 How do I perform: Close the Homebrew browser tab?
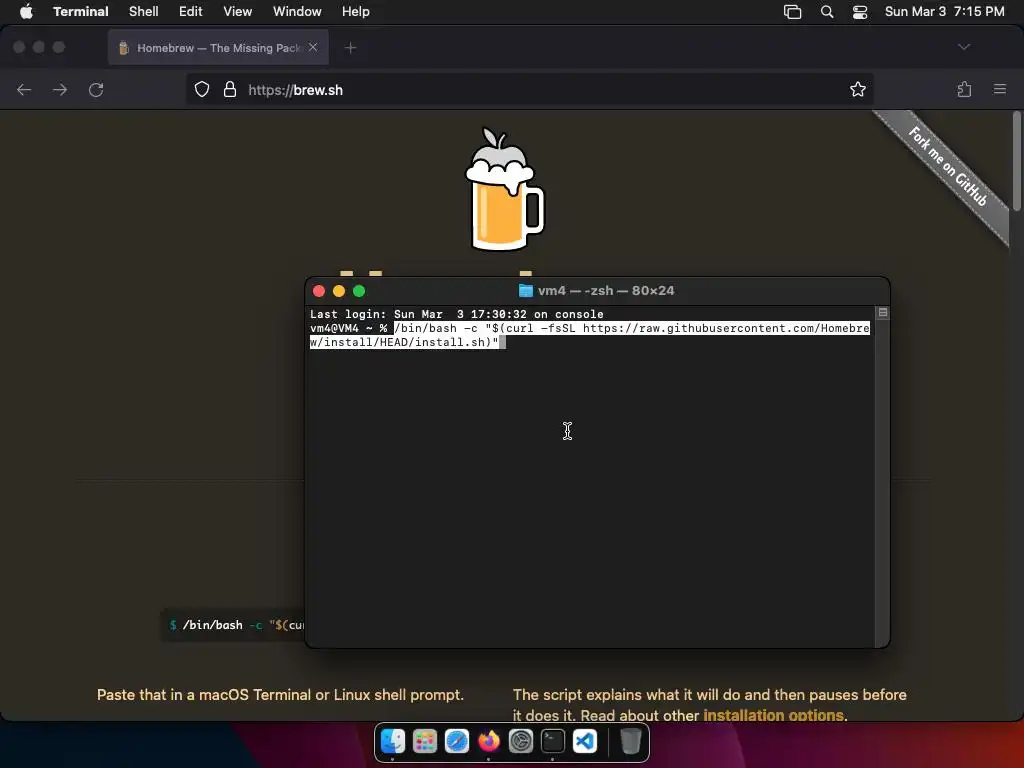pos(313,48)
